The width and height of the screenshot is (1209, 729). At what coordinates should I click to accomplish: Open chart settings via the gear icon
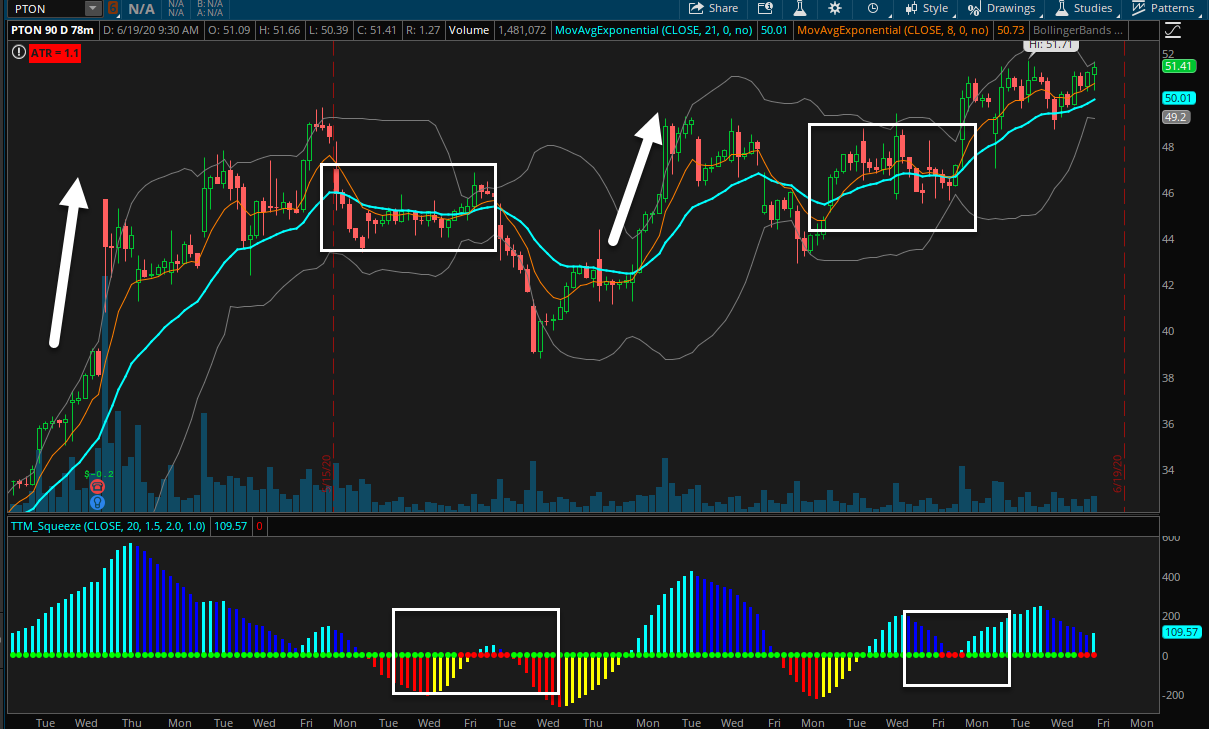835,8
